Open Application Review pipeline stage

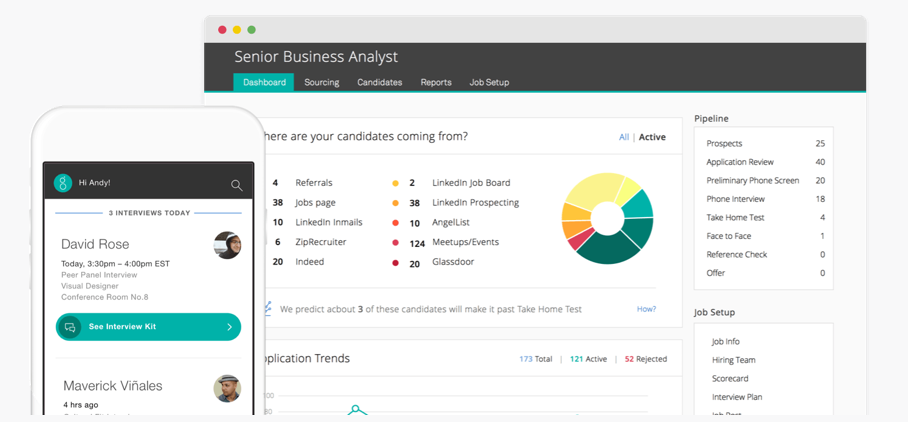click(739, 162)
